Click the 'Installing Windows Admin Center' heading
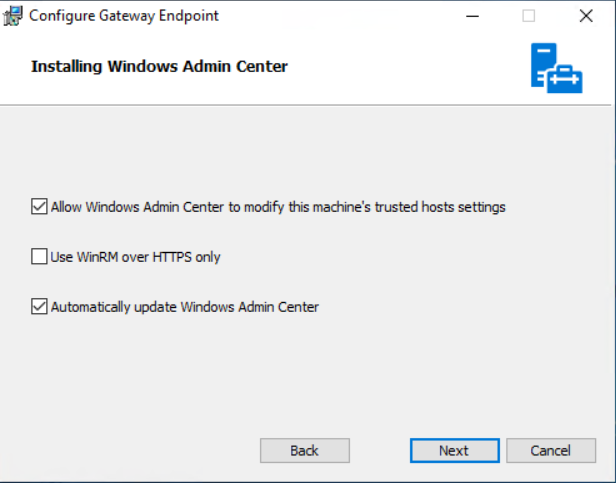616x483 pixels. (159, 67)
